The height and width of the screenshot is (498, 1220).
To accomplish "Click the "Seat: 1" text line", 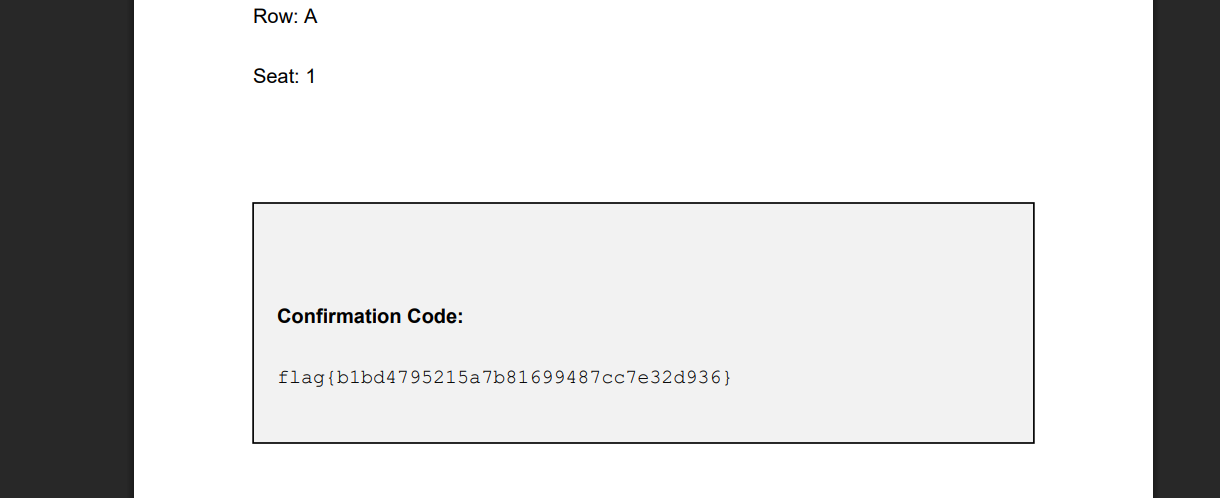I will tap(284, 76).
